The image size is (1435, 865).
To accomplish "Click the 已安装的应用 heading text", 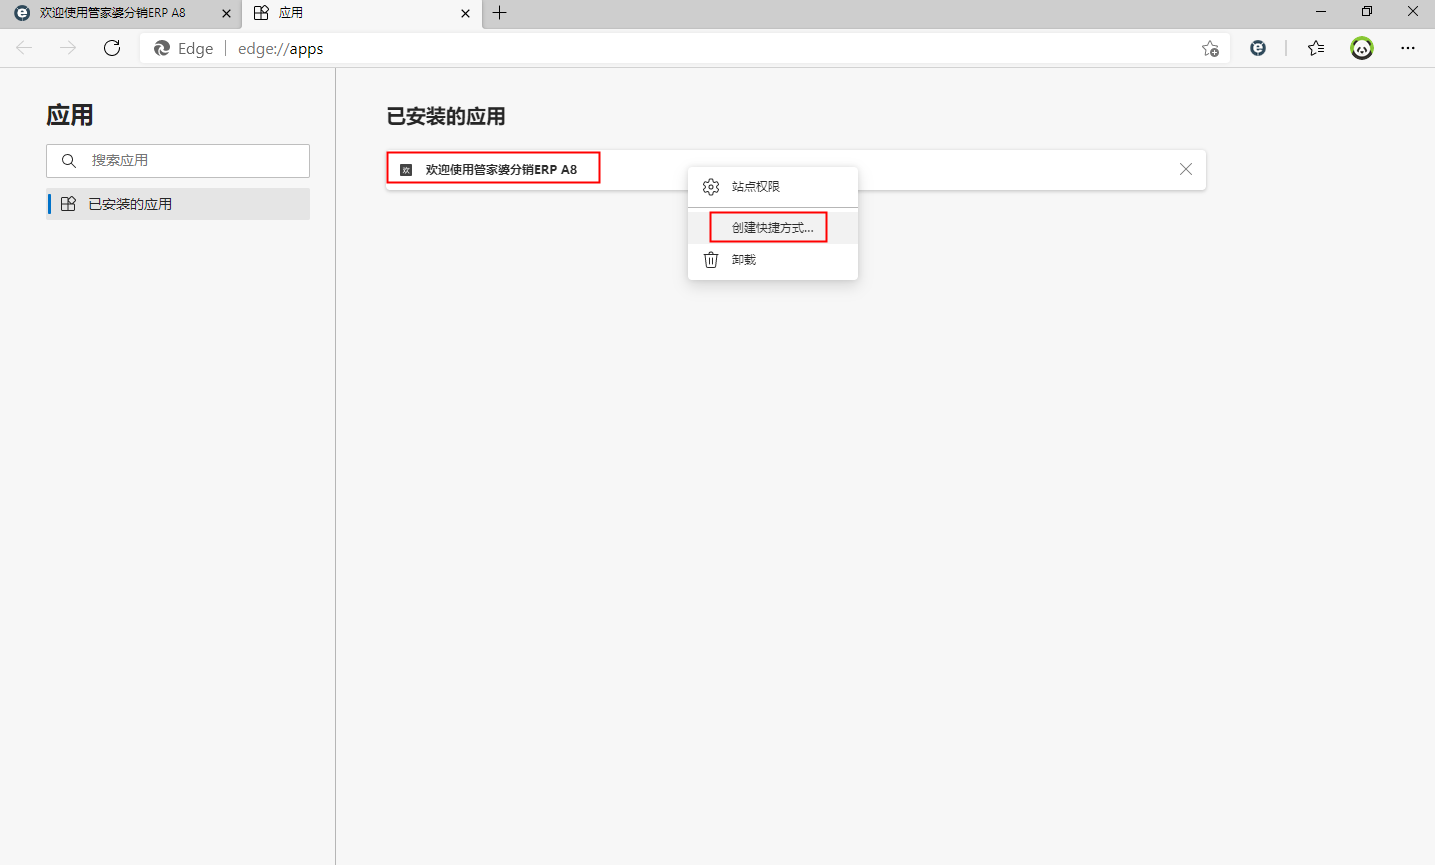I will tap(446, 117).
